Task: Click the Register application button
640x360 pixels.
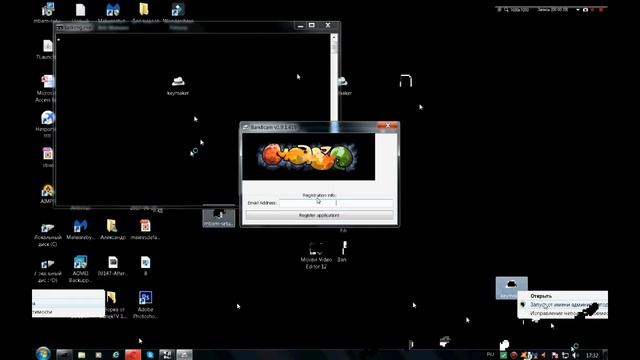Action: click(x=319, y=215)
